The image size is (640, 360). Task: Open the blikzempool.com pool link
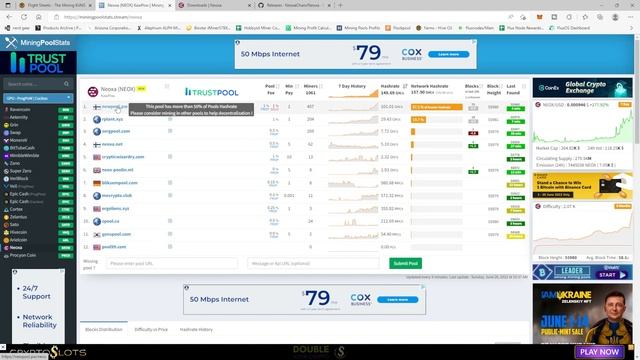coord(120,183)
